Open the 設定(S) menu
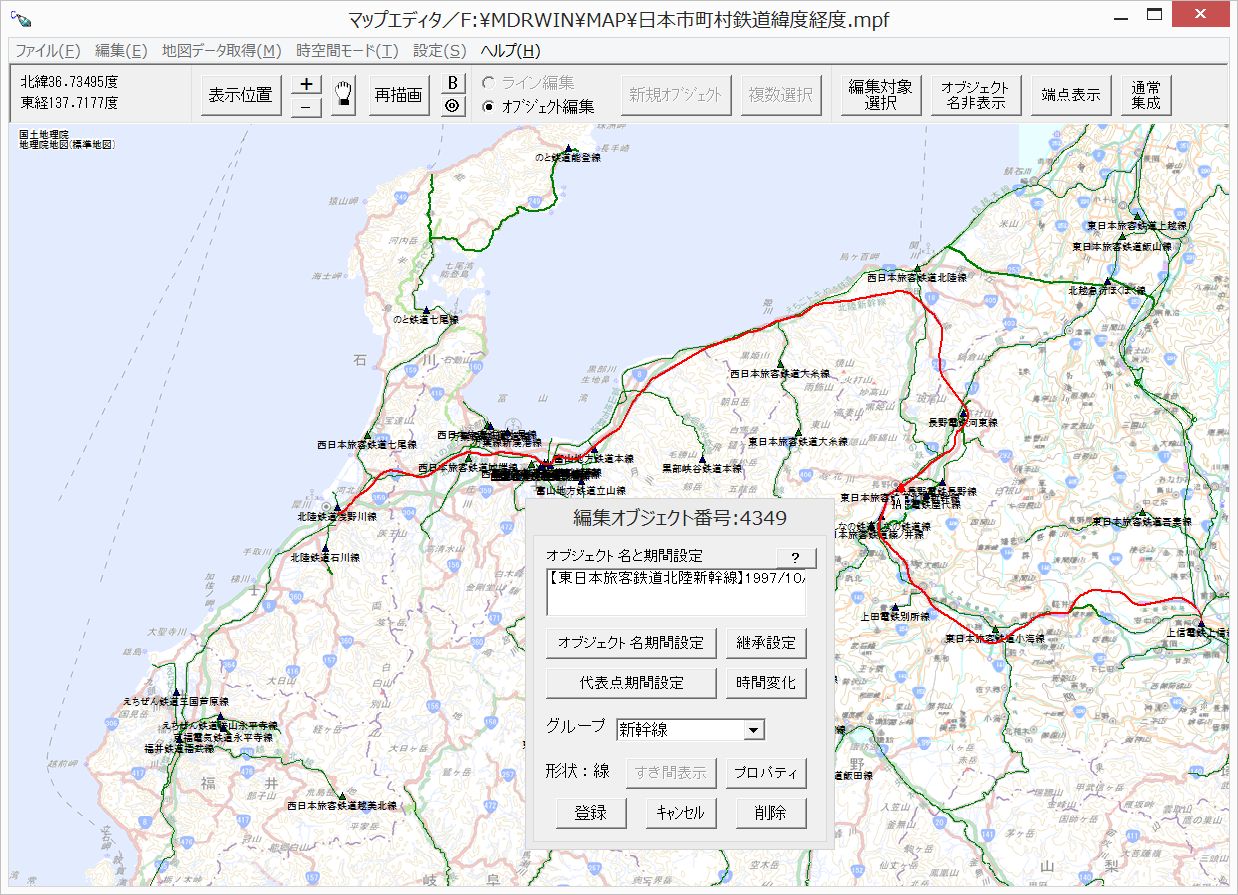This screenshot has height=895, width=1238. (x=439, y=51)
